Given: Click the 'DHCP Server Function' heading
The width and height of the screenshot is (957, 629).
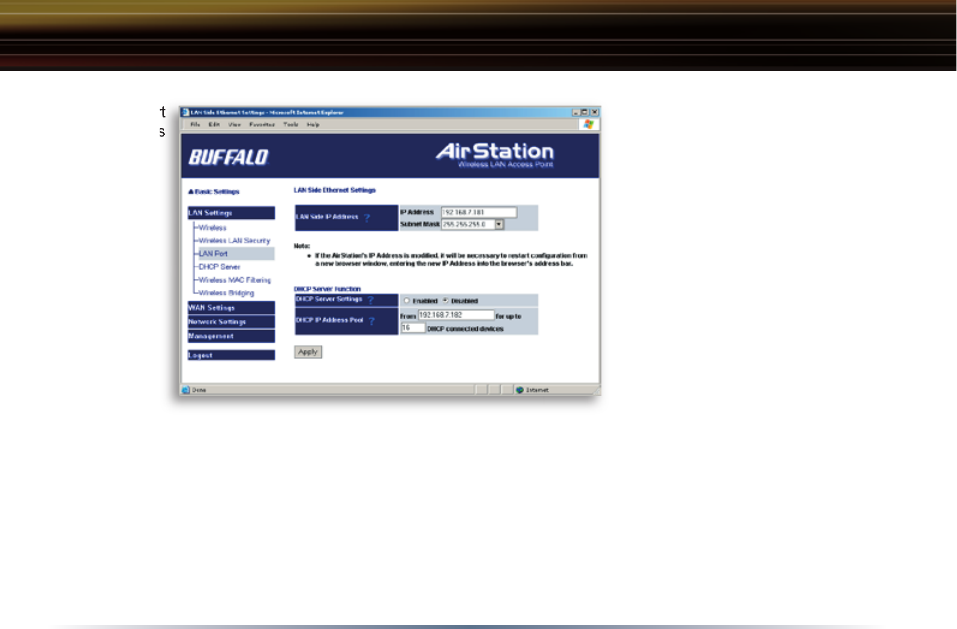Looking at the screenshot, I should pyautogui.click(x=327, y=289).
